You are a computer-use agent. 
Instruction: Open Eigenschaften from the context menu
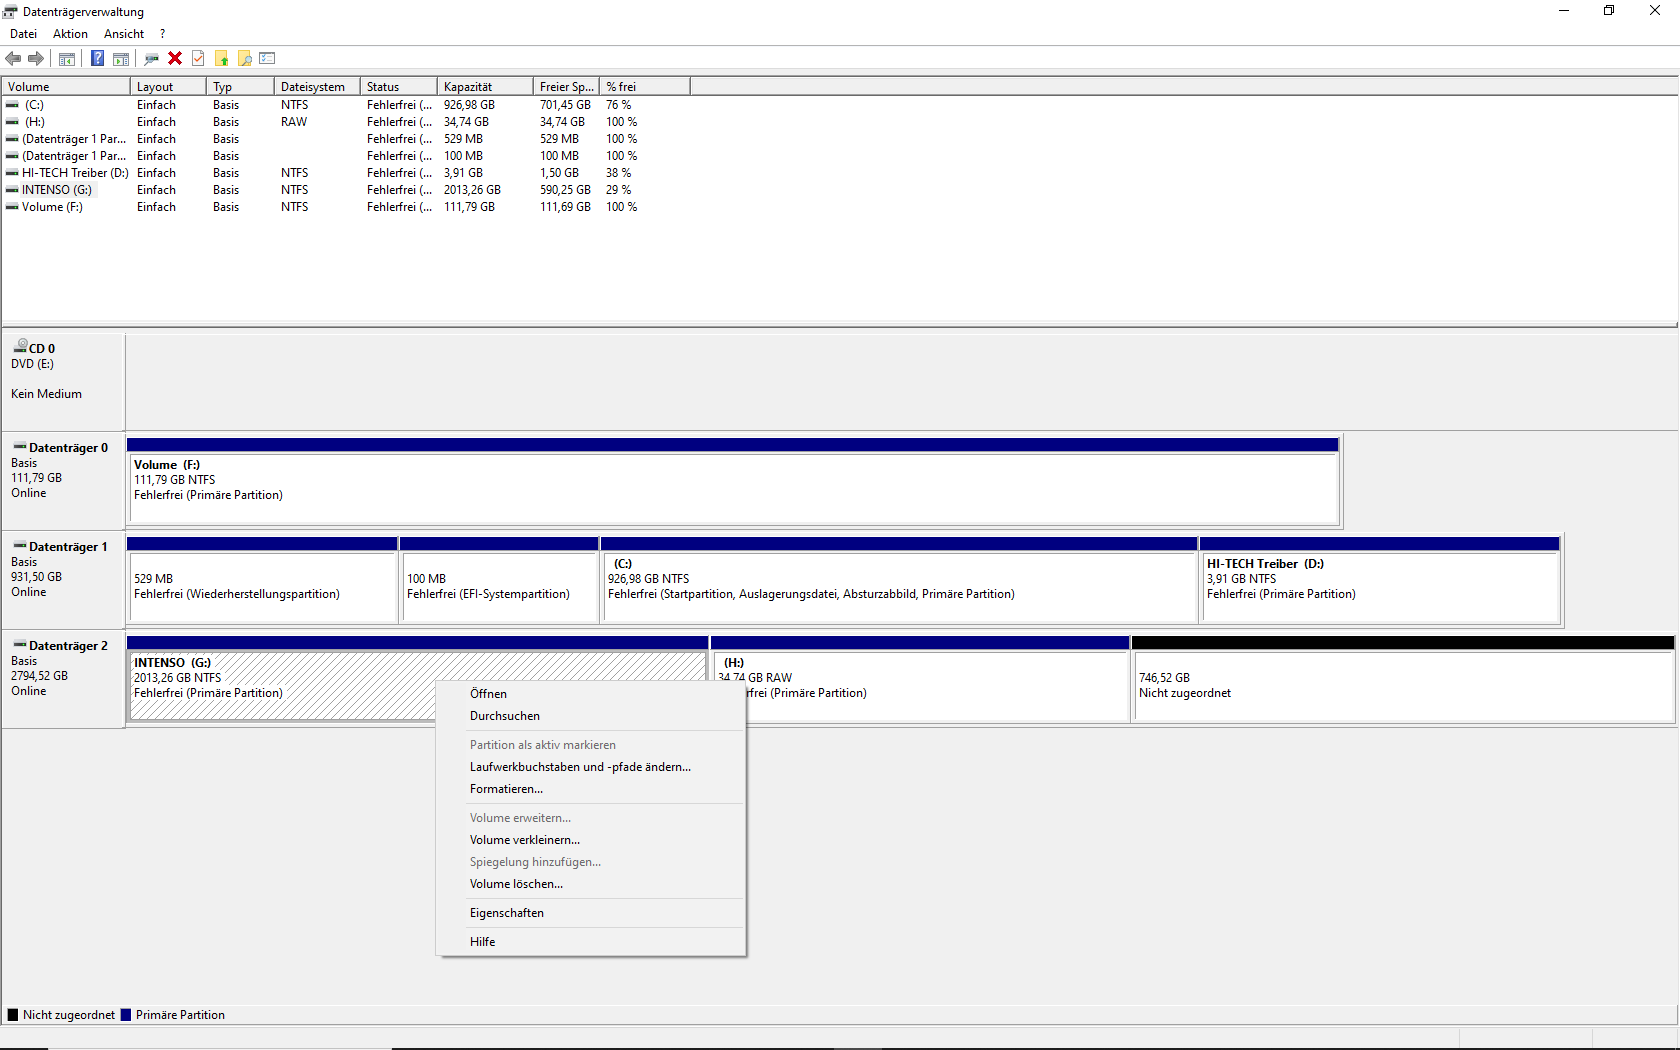[x=591, y=913]
